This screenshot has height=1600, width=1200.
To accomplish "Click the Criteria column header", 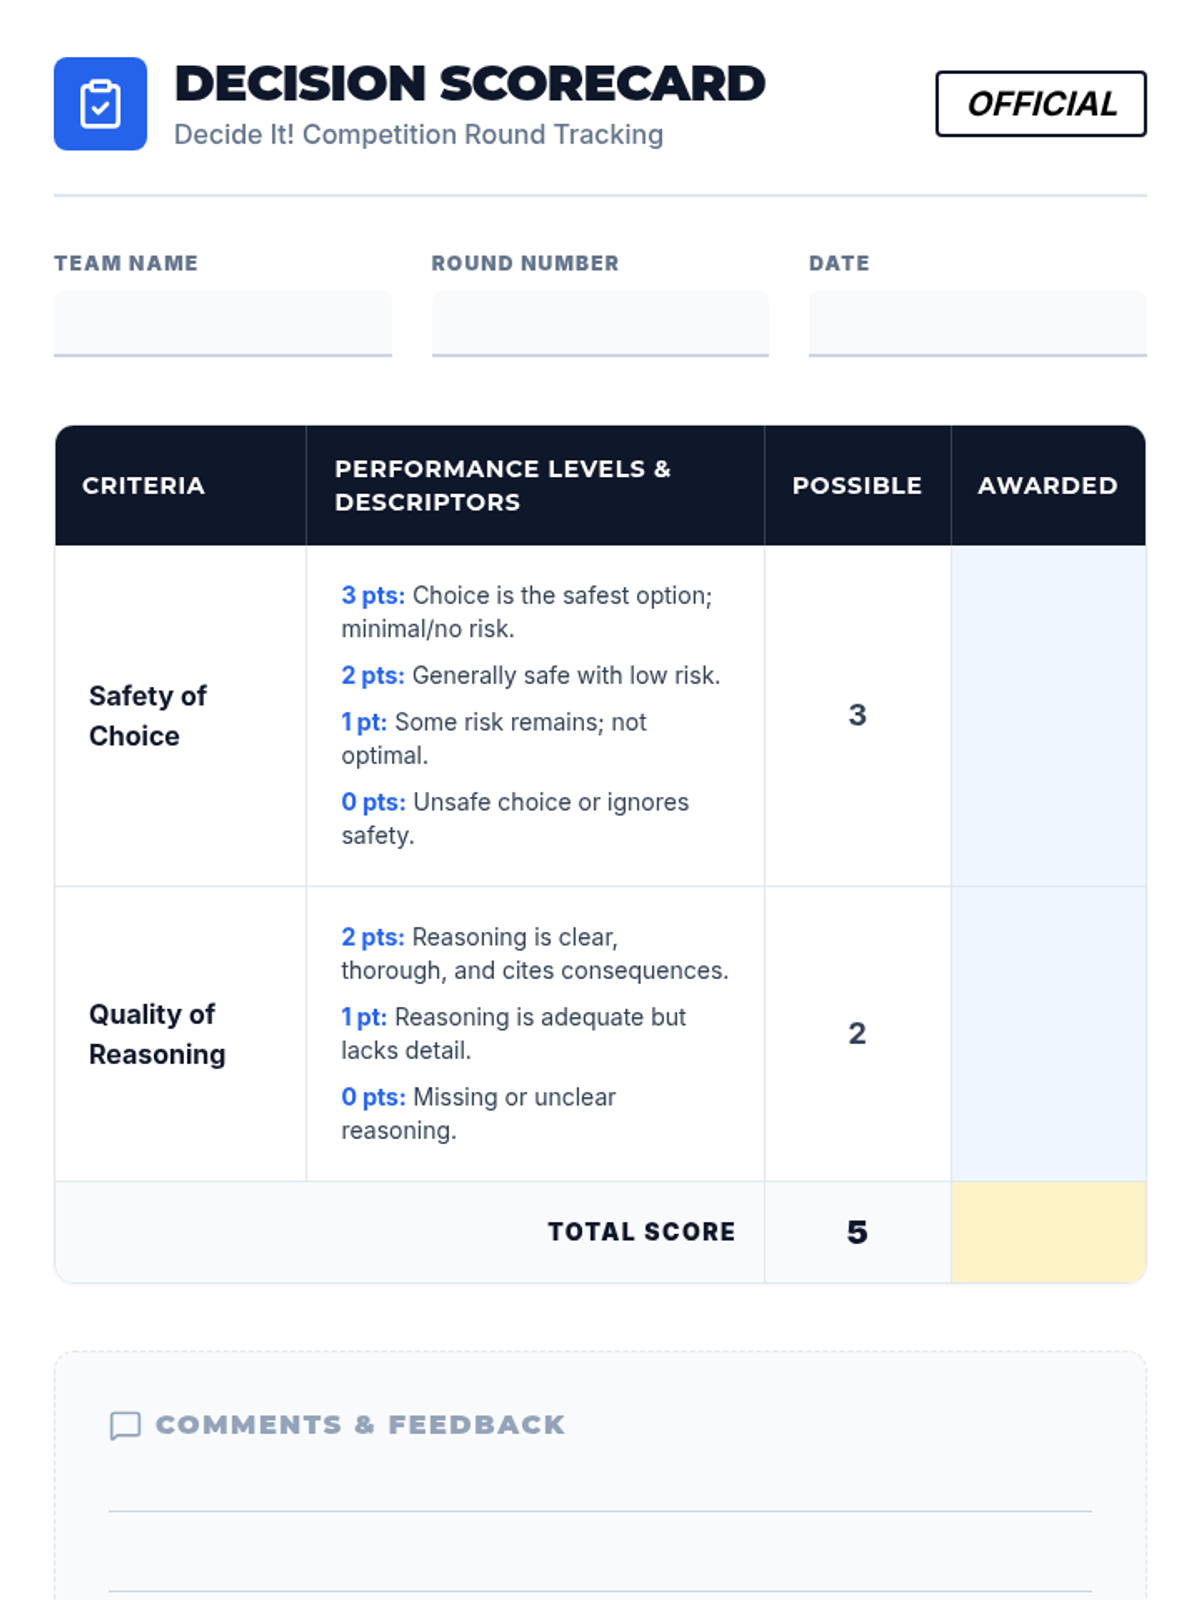I will point(144,486).
